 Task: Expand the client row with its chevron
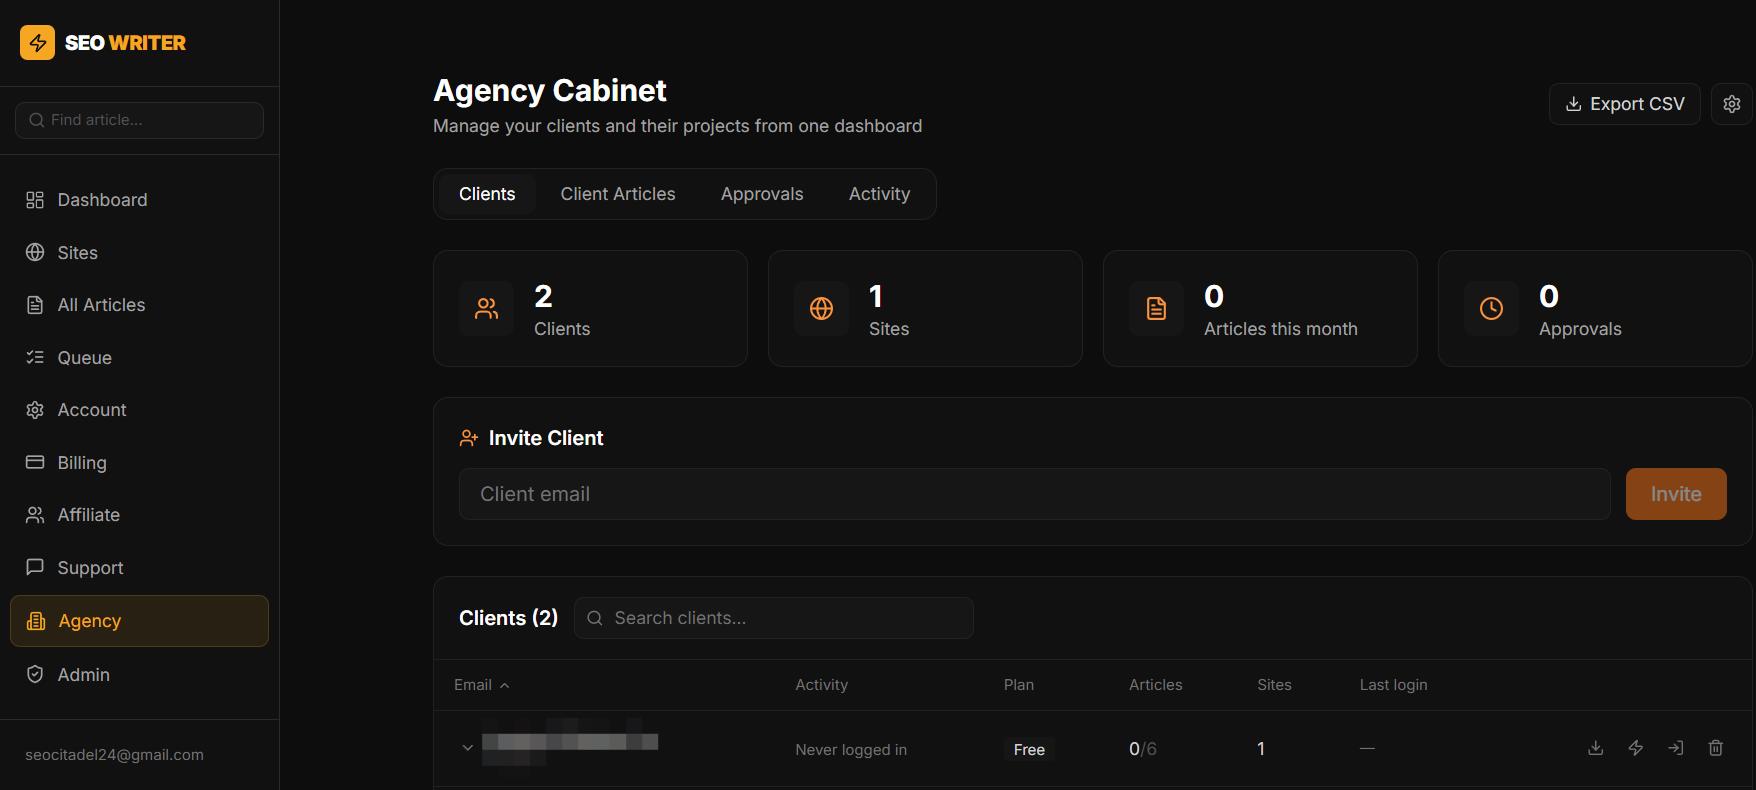(x=467, y=748)
